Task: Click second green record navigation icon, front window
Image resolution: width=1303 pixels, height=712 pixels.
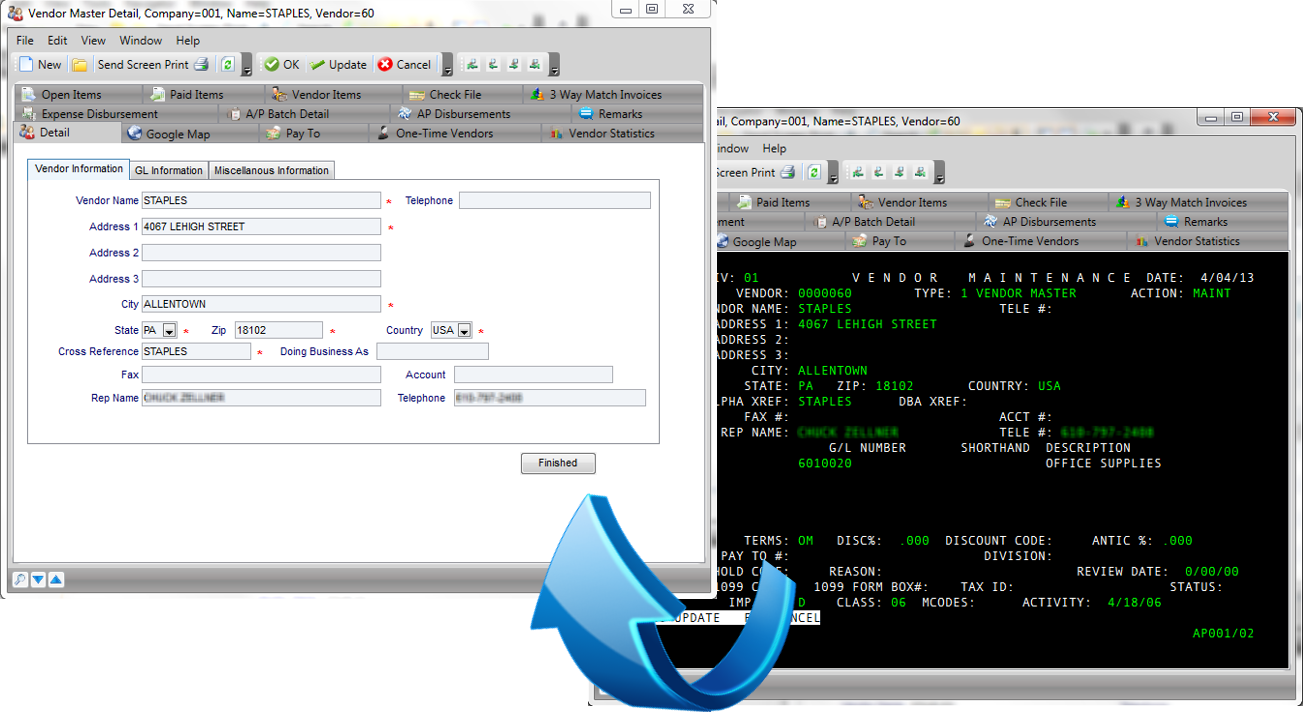Action: coord(493,64)
